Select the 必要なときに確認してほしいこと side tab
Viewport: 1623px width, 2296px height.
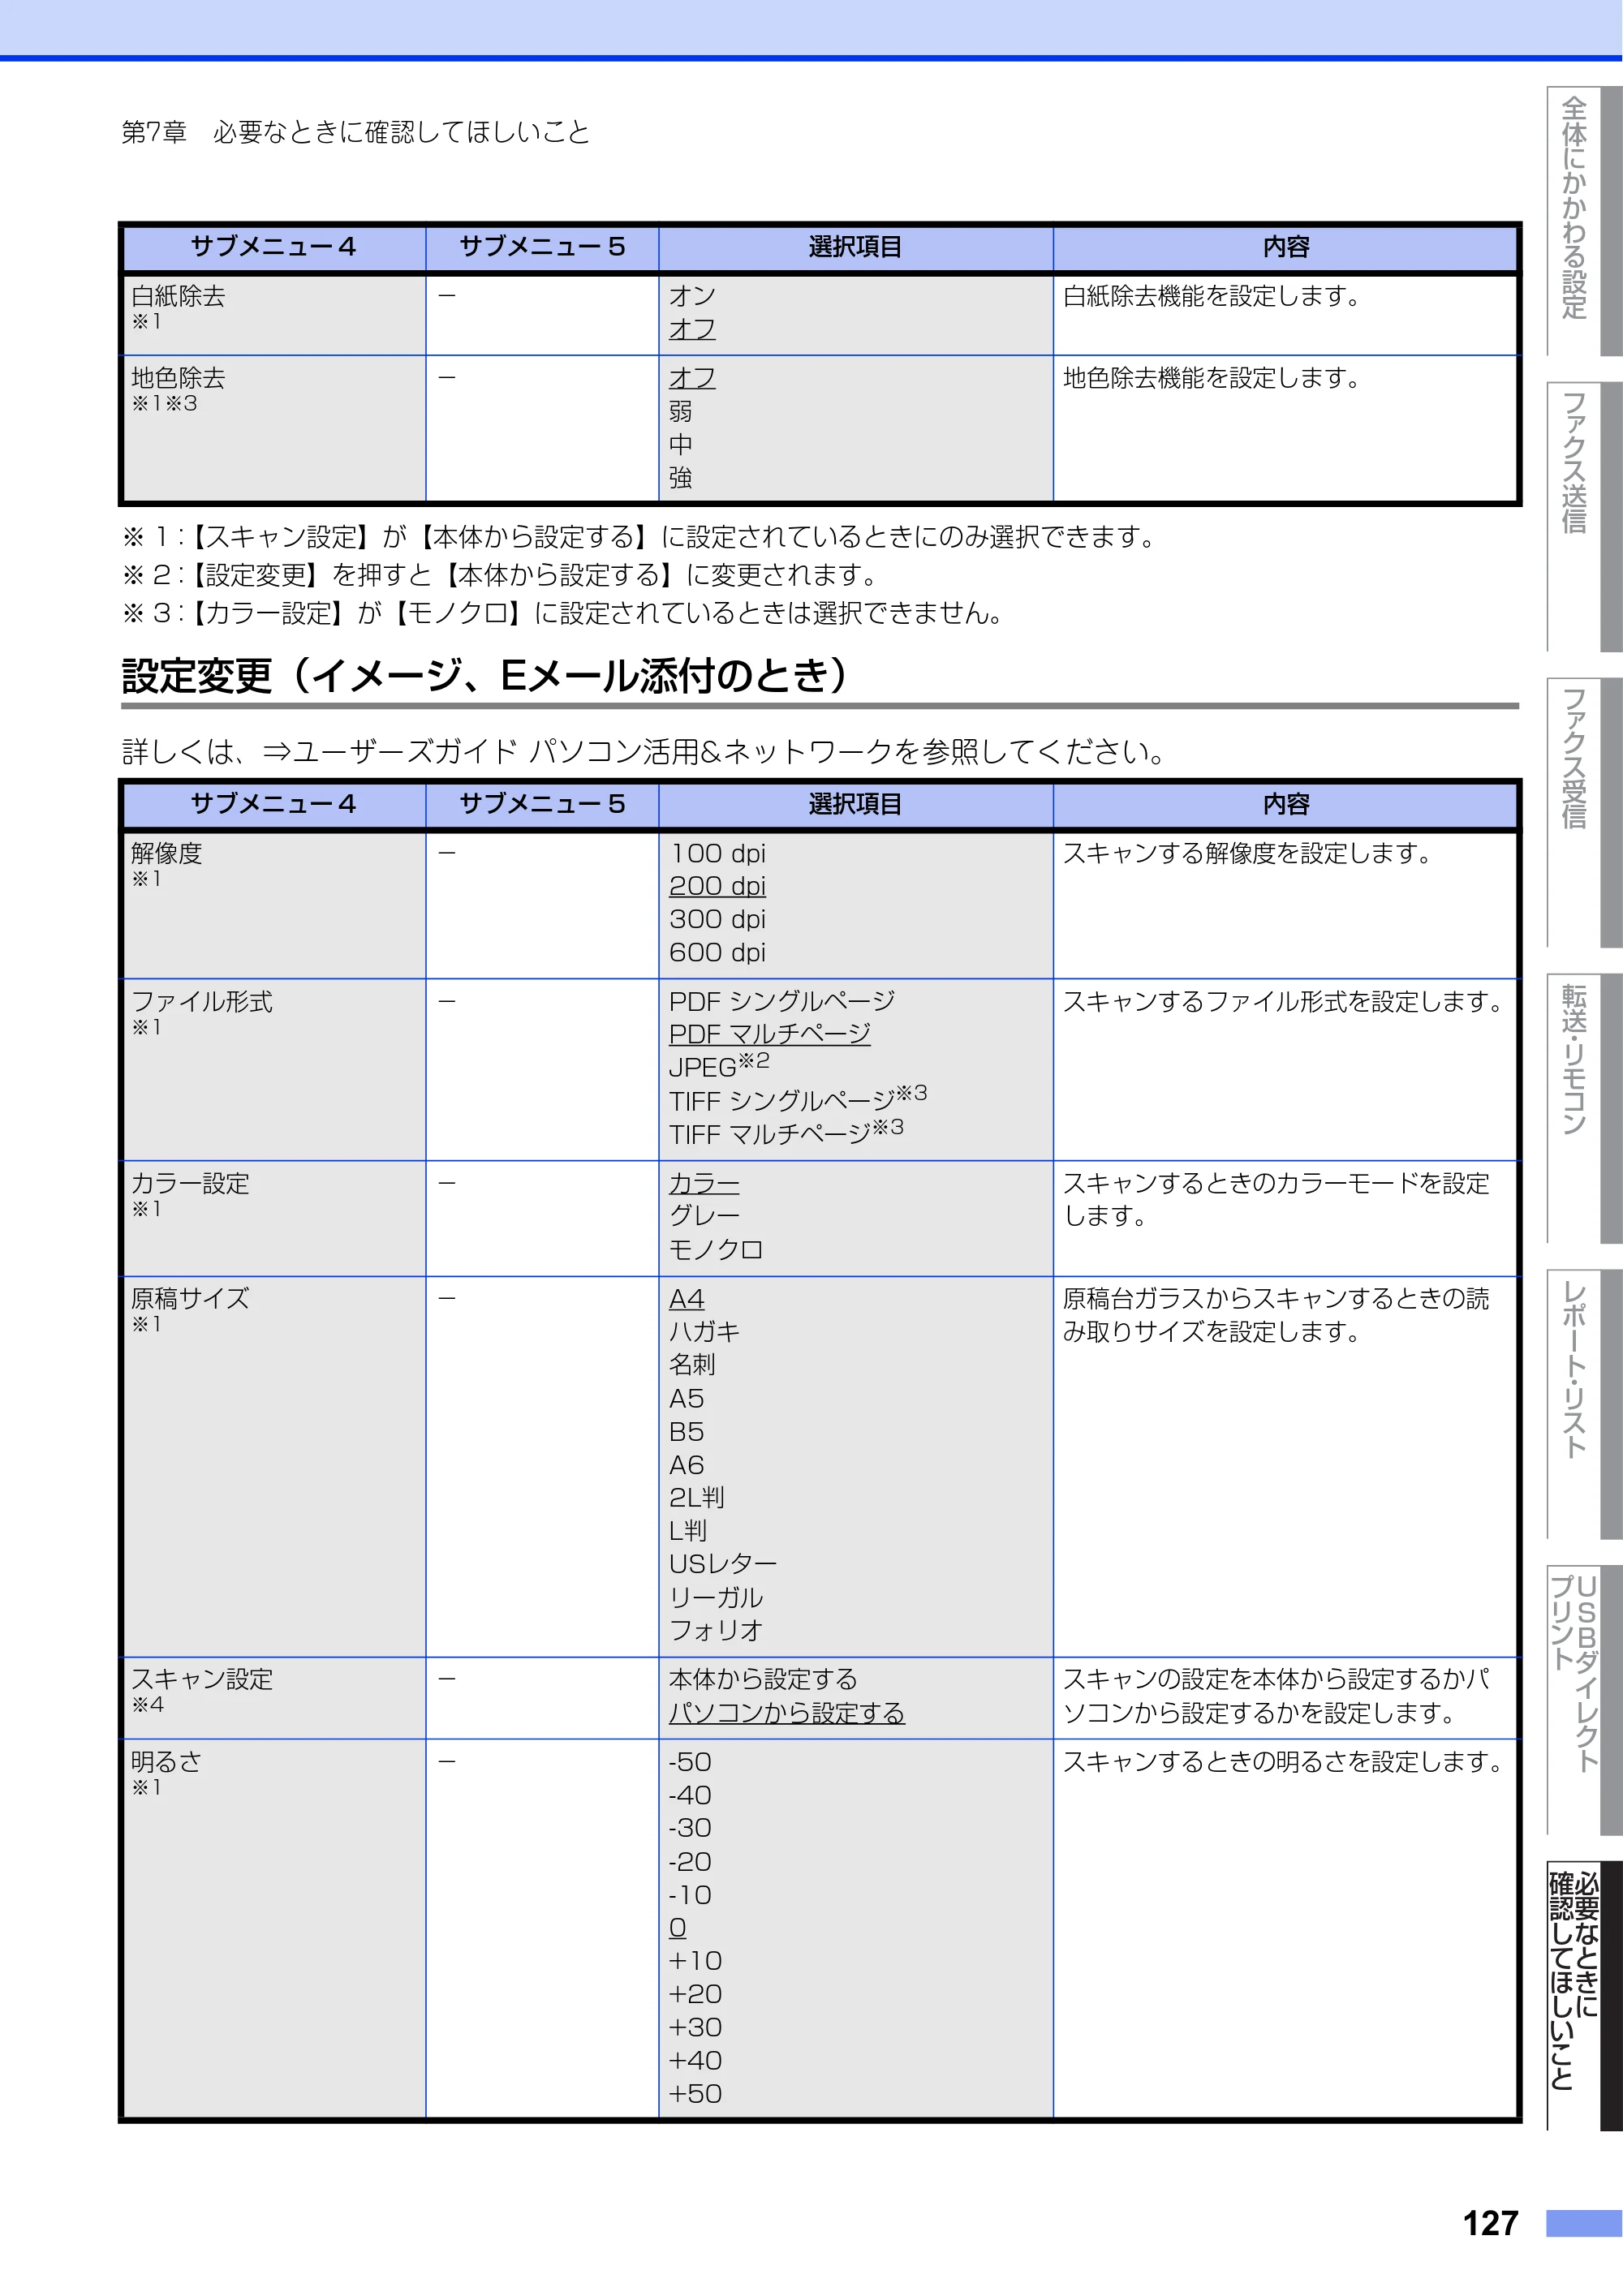[x=1583, y=1996]
